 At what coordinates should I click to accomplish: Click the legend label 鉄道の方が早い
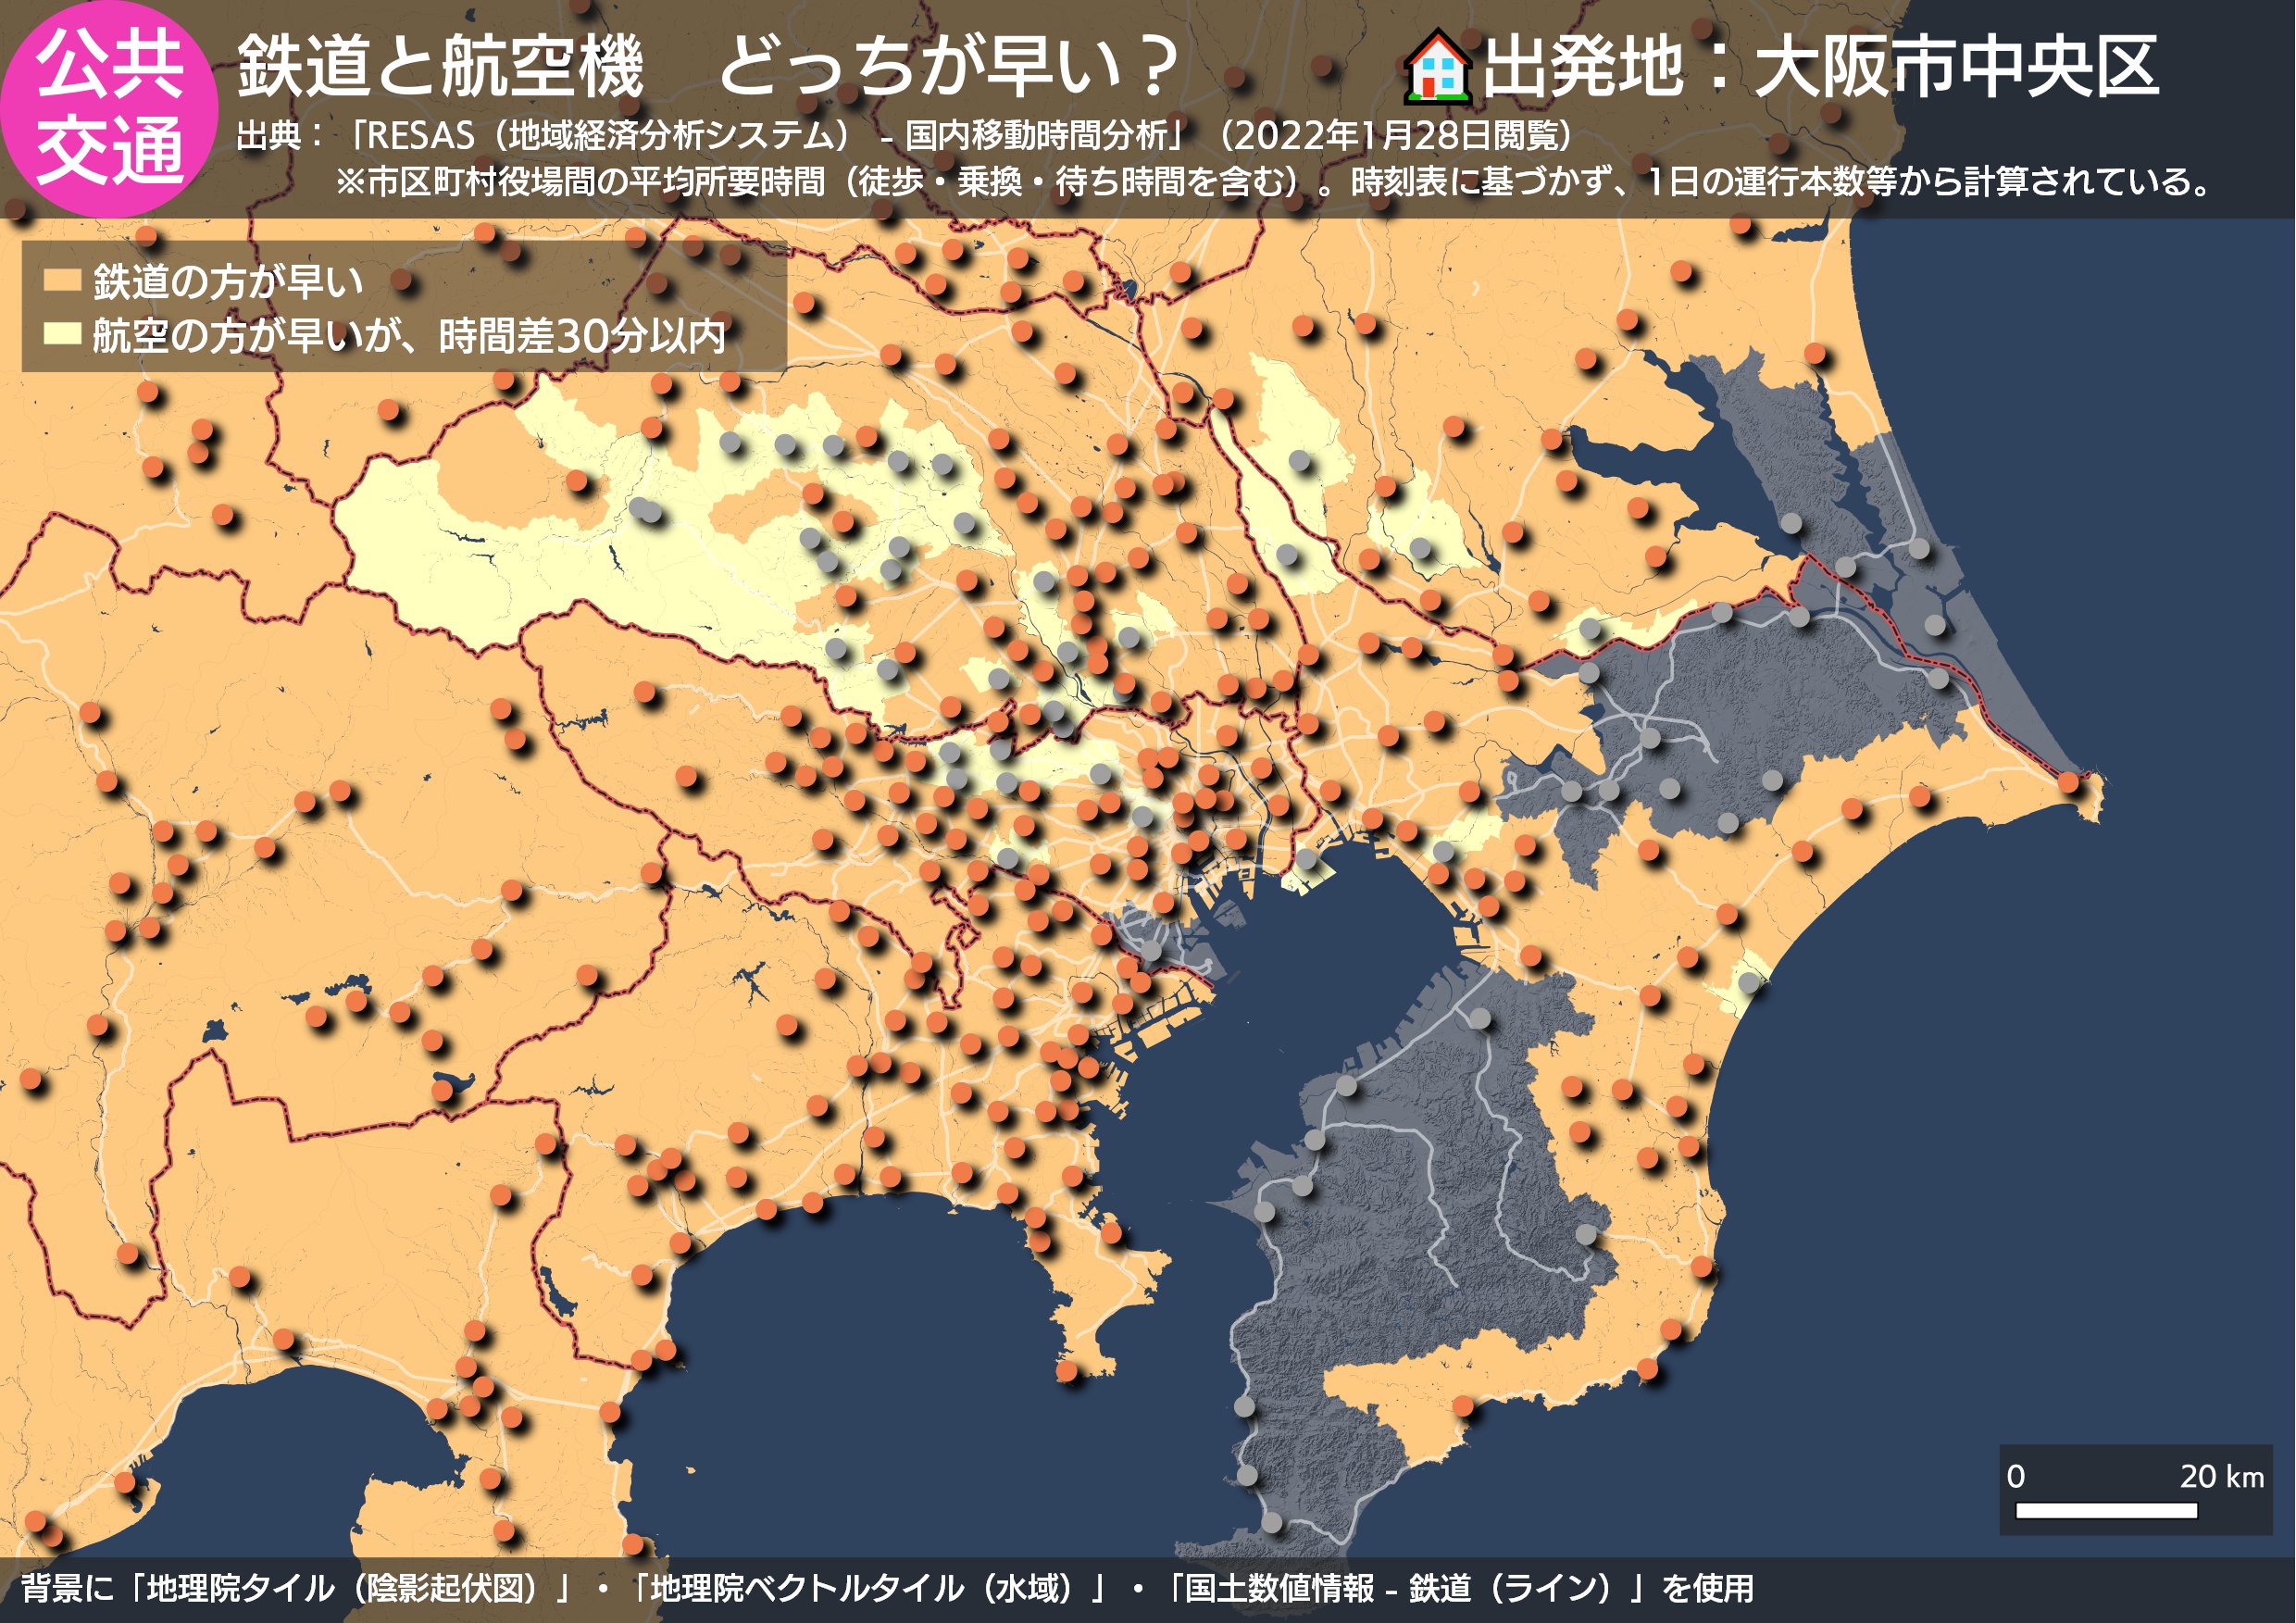[228, 281]
